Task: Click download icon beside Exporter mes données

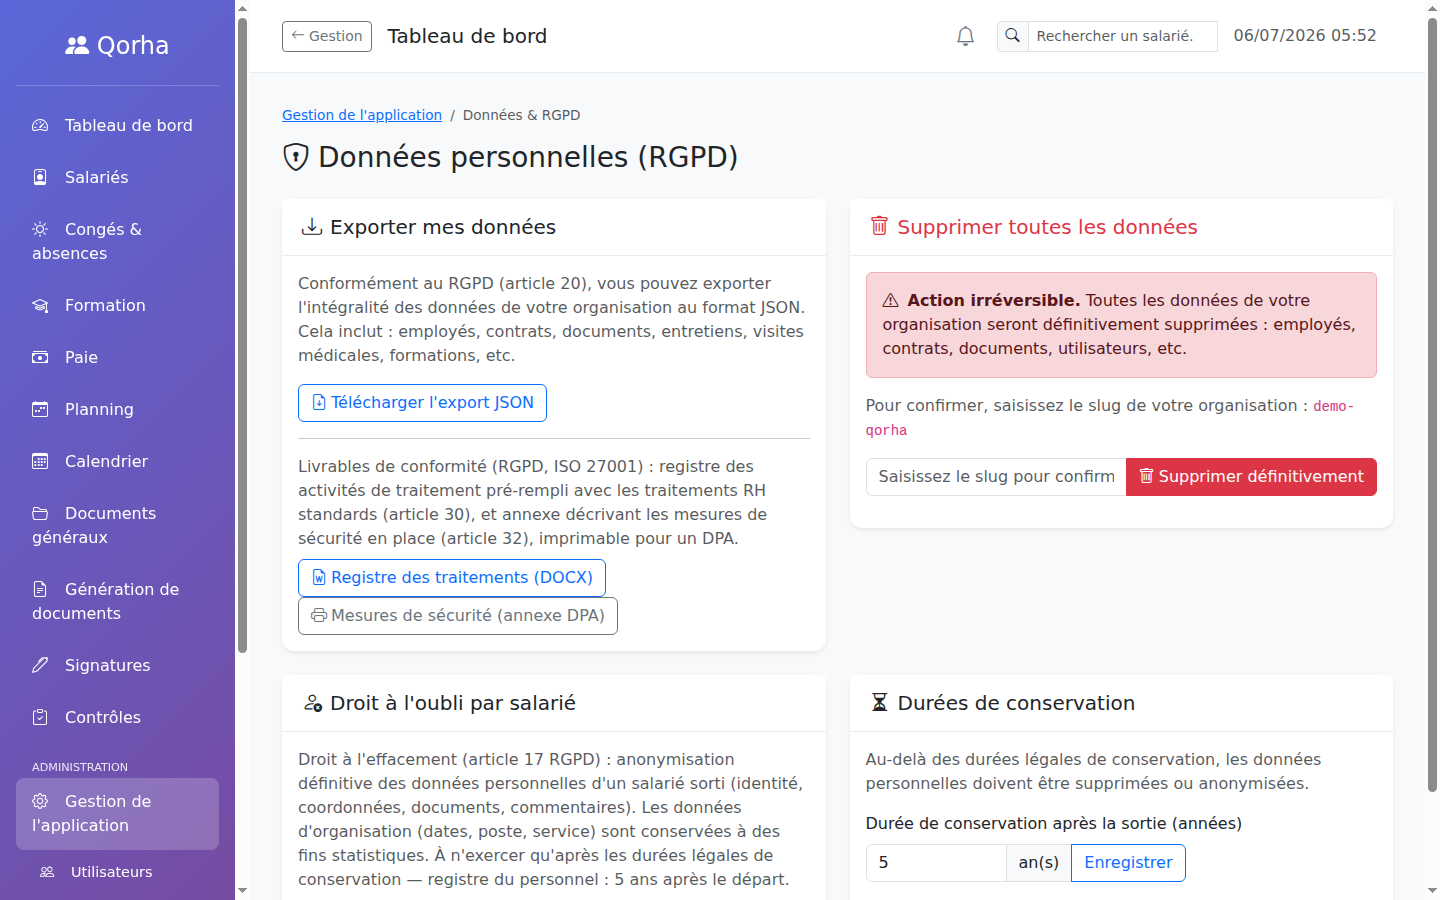Action: (x=312, y=227)
